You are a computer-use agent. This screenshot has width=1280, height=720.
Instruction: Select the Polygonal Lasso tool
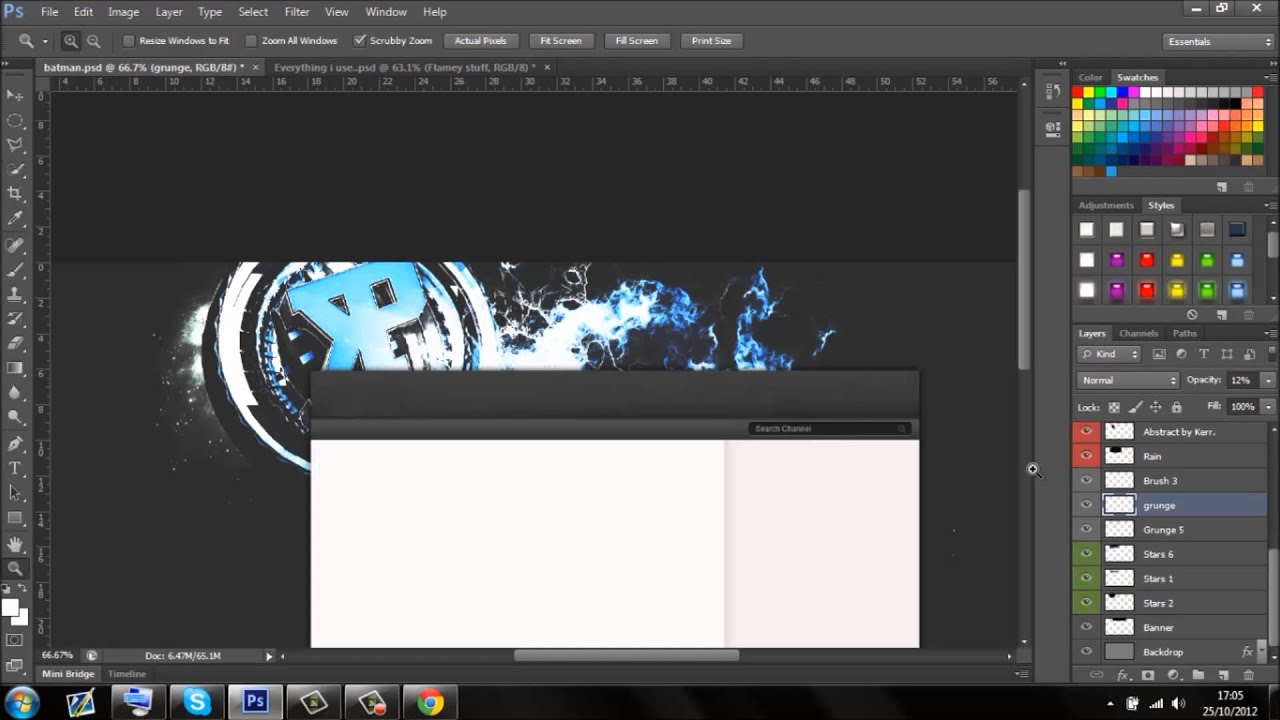[x=15, y=145]
